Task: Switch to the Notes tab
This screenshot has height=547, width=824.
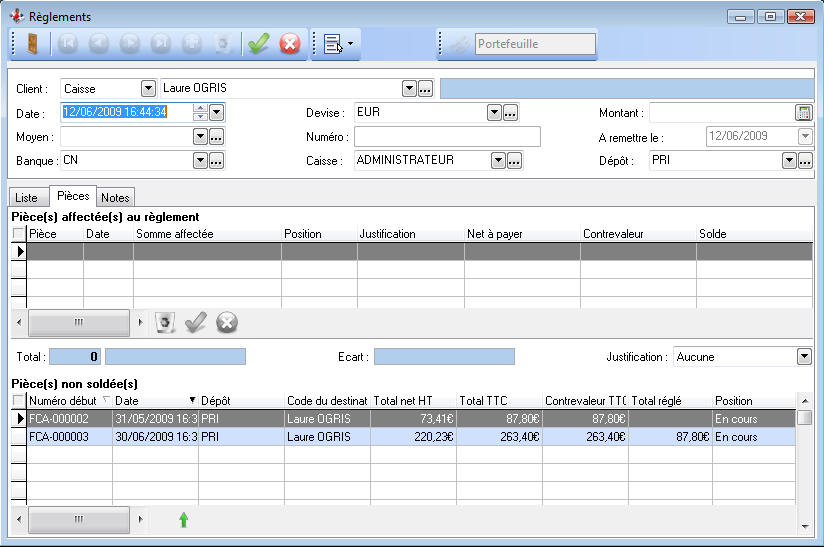Action: click(115, 198)
